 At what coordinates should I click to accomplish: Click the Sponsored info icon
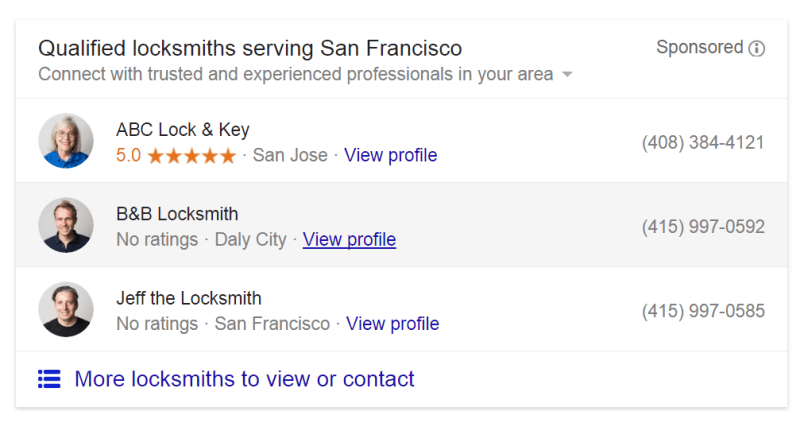coord(757,48)
